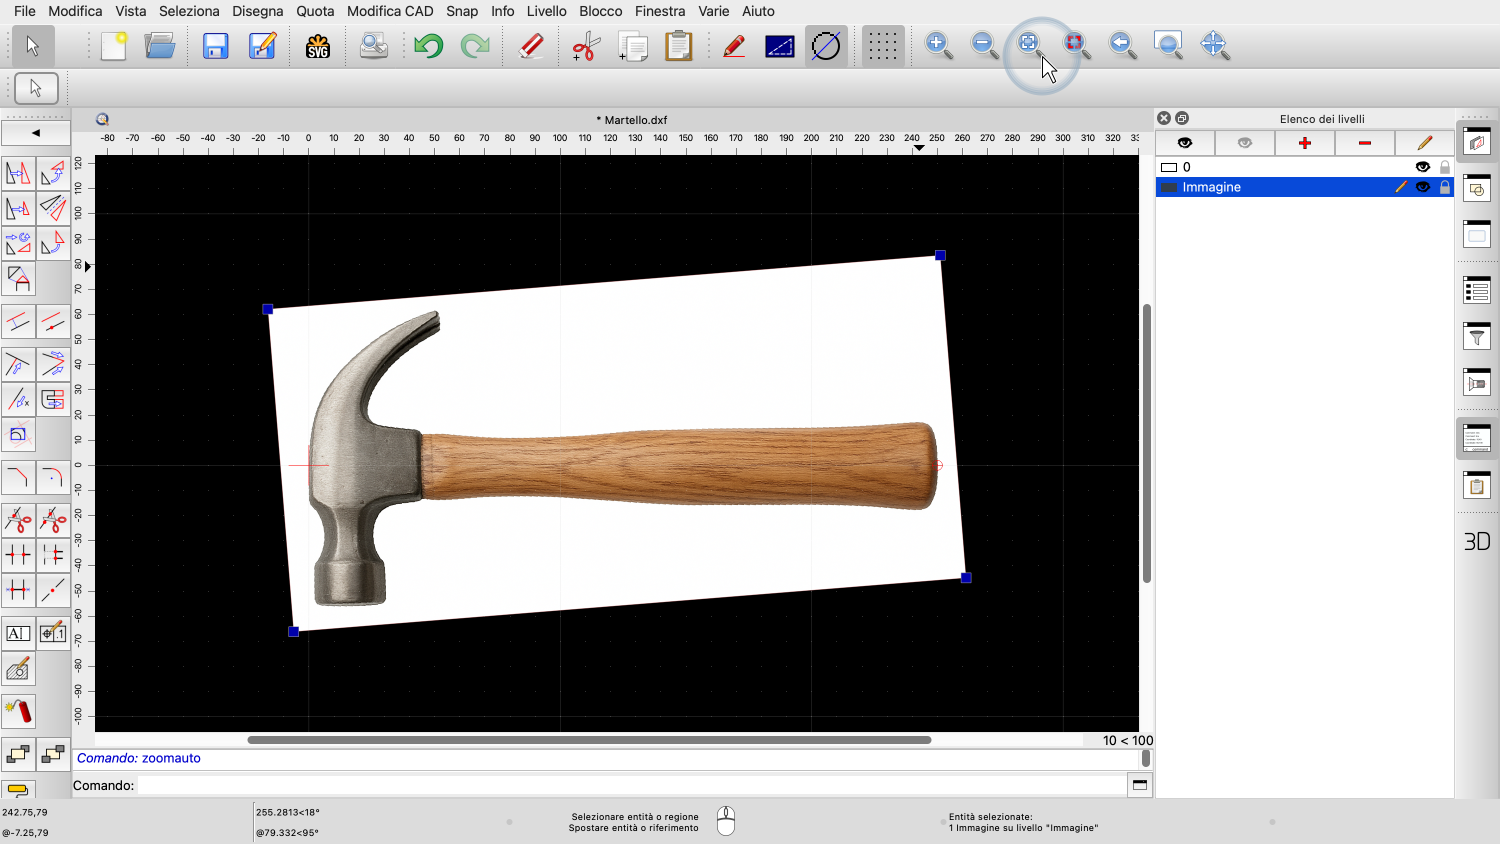Hide the Immagine layer via eye icon
Viewport: 1500px width, 844px height.
tap(1423, 187)
